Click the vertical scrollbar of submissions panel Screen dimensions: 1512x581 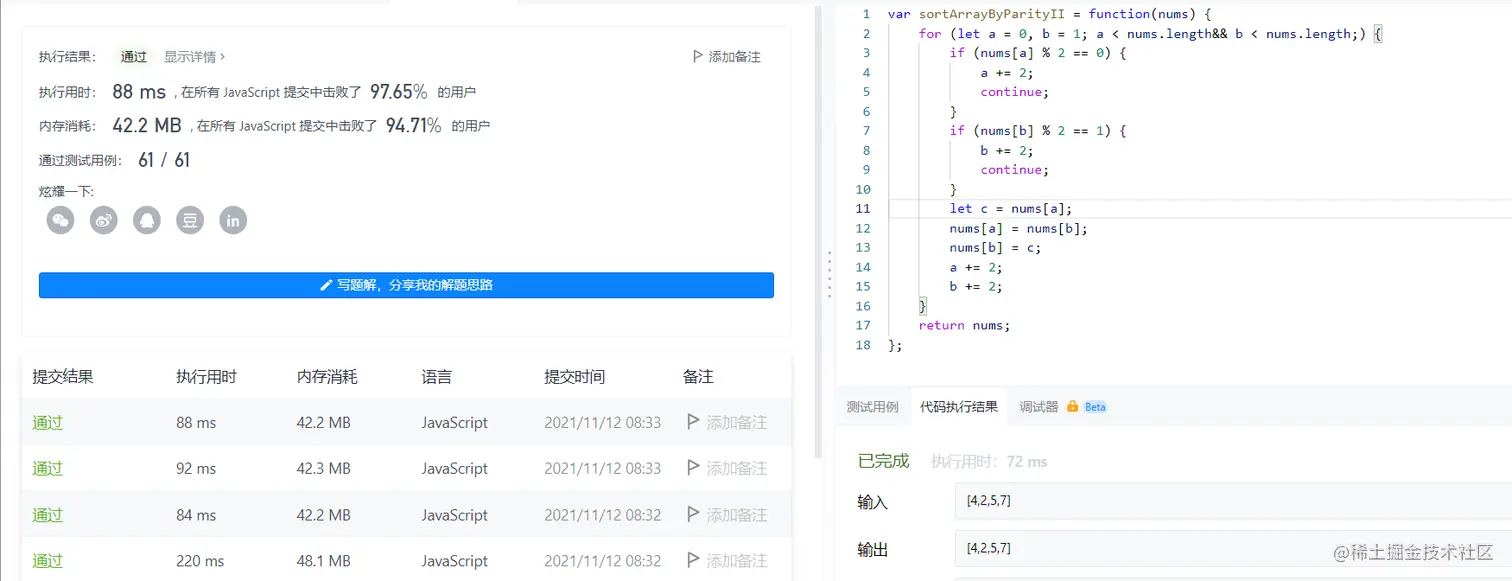[x=820, y=230]
